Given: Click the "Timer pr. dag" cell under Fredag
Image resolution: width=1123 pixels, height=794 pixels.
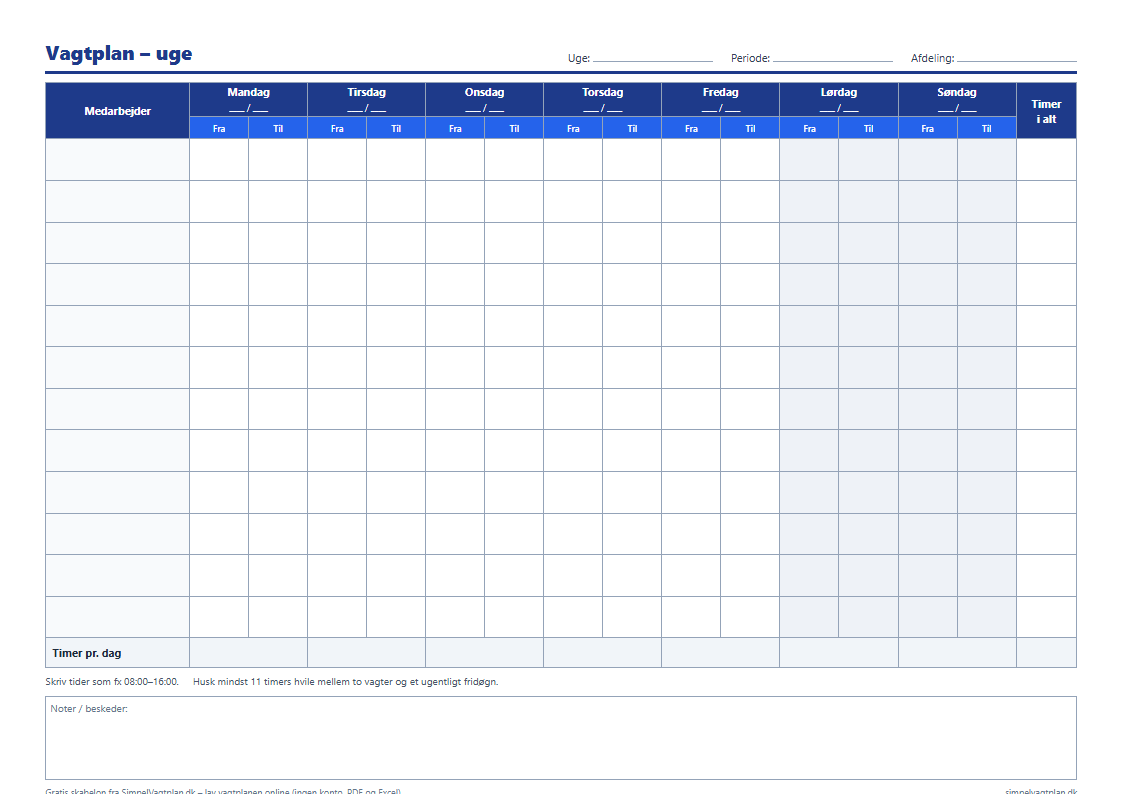Looking at the screenshot, I should click(x=720, y=653).
